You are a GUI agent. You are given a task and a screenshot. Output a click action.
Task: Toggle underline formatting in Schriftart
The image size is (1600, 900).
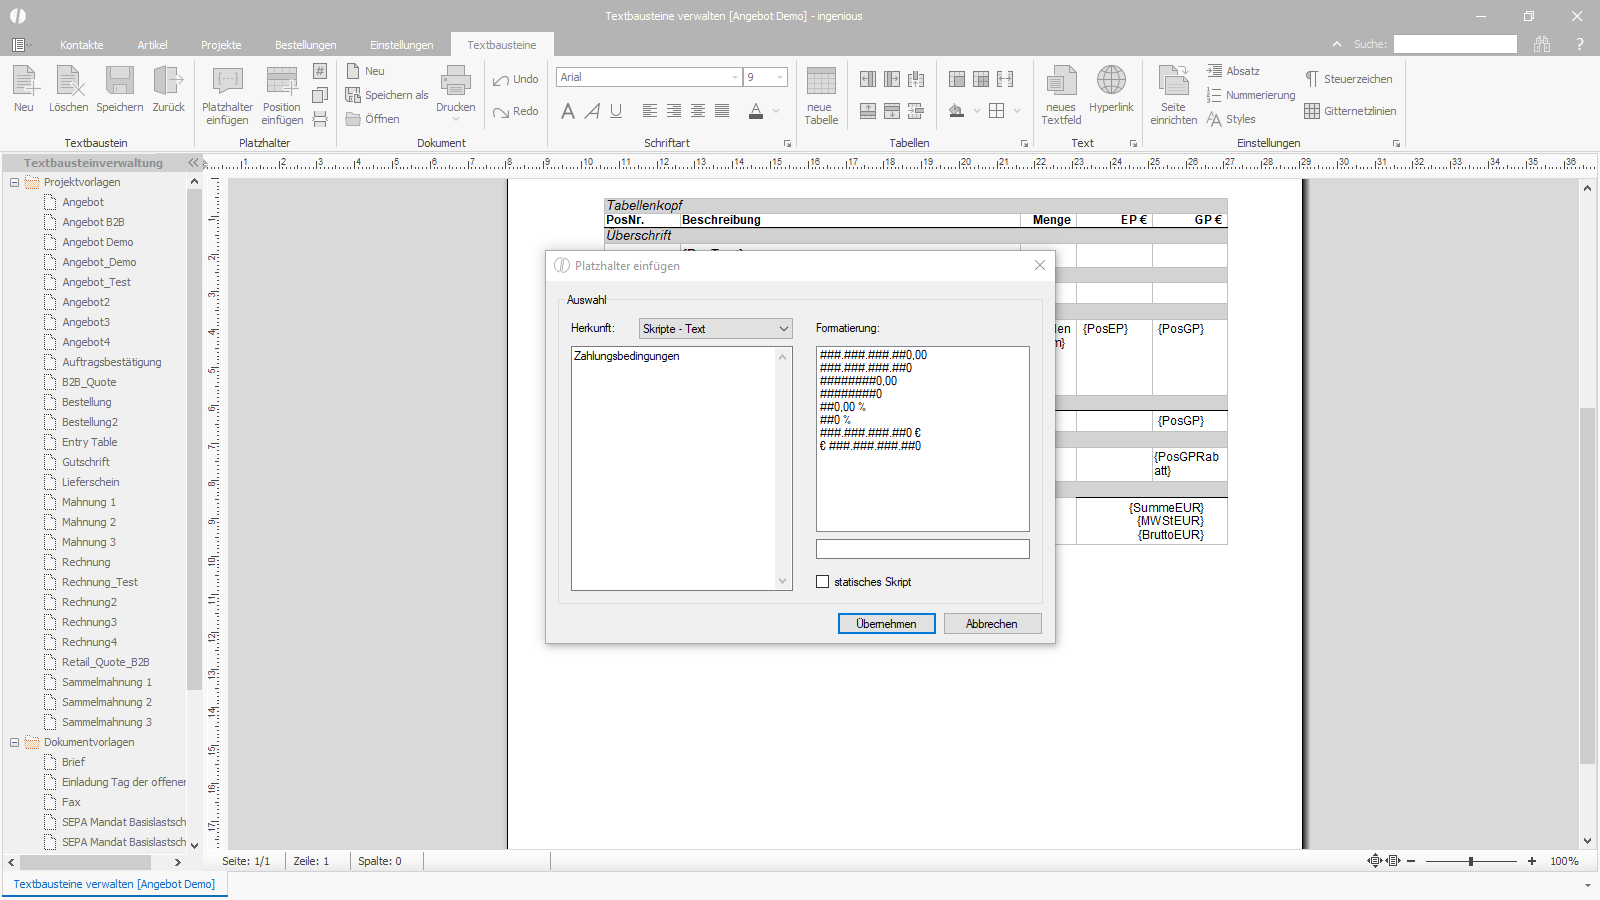tap(616, 111)
